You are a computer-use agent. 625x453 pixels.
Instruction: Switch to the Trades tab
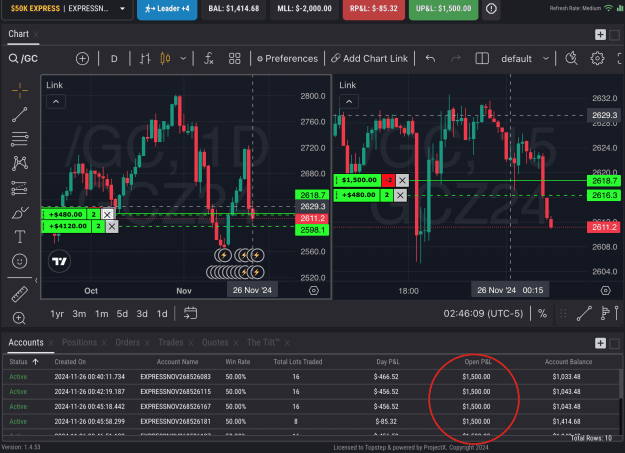tap(171, 343)
